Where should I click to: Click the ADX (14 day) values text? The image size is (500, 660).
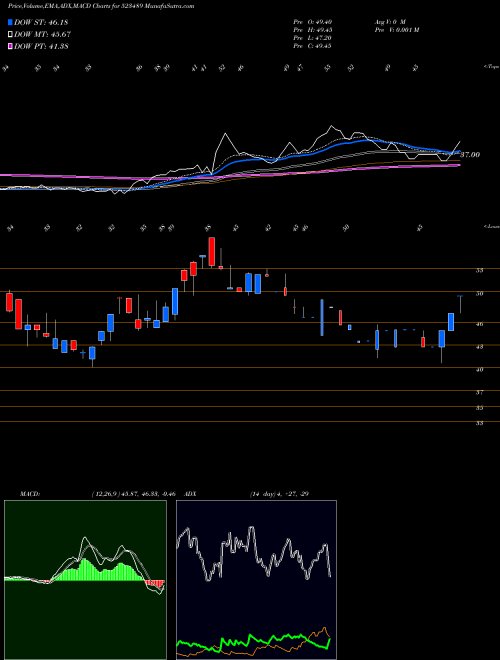[280, 494]
